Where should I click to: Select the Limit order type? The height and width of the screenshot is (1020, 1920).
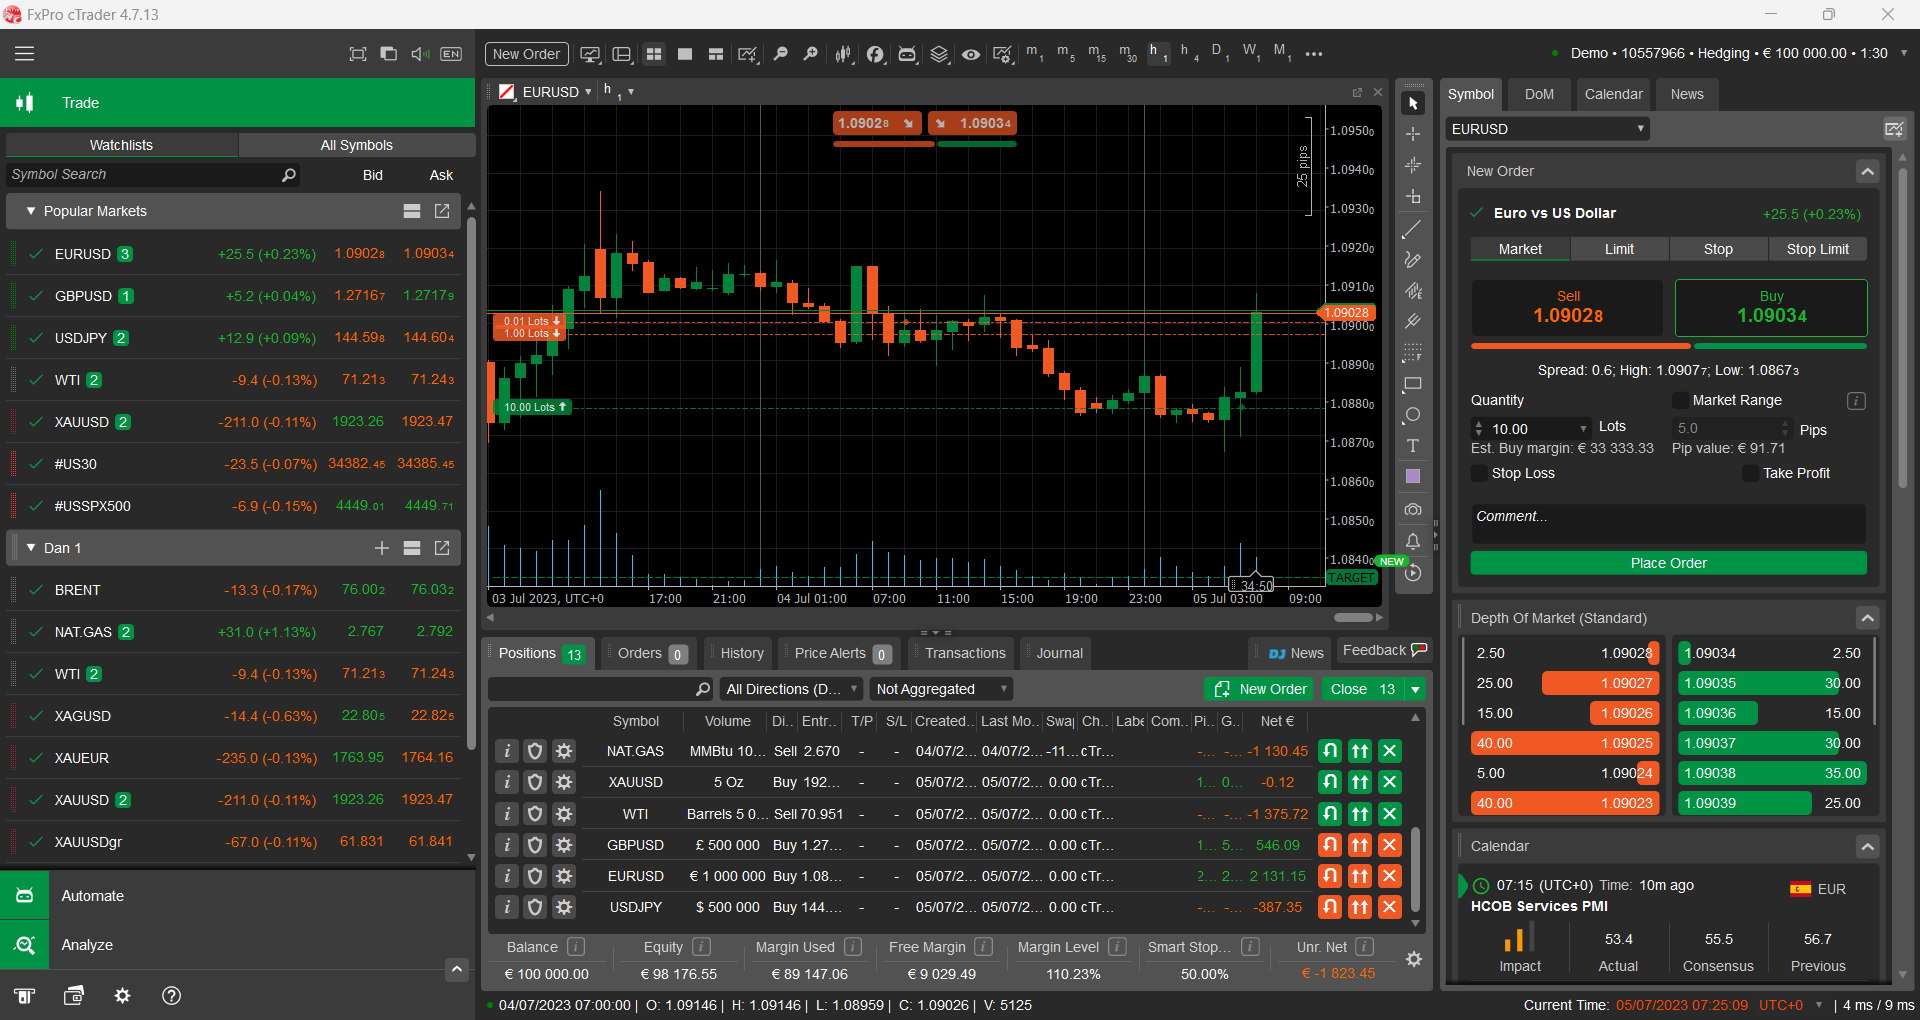1619,249
